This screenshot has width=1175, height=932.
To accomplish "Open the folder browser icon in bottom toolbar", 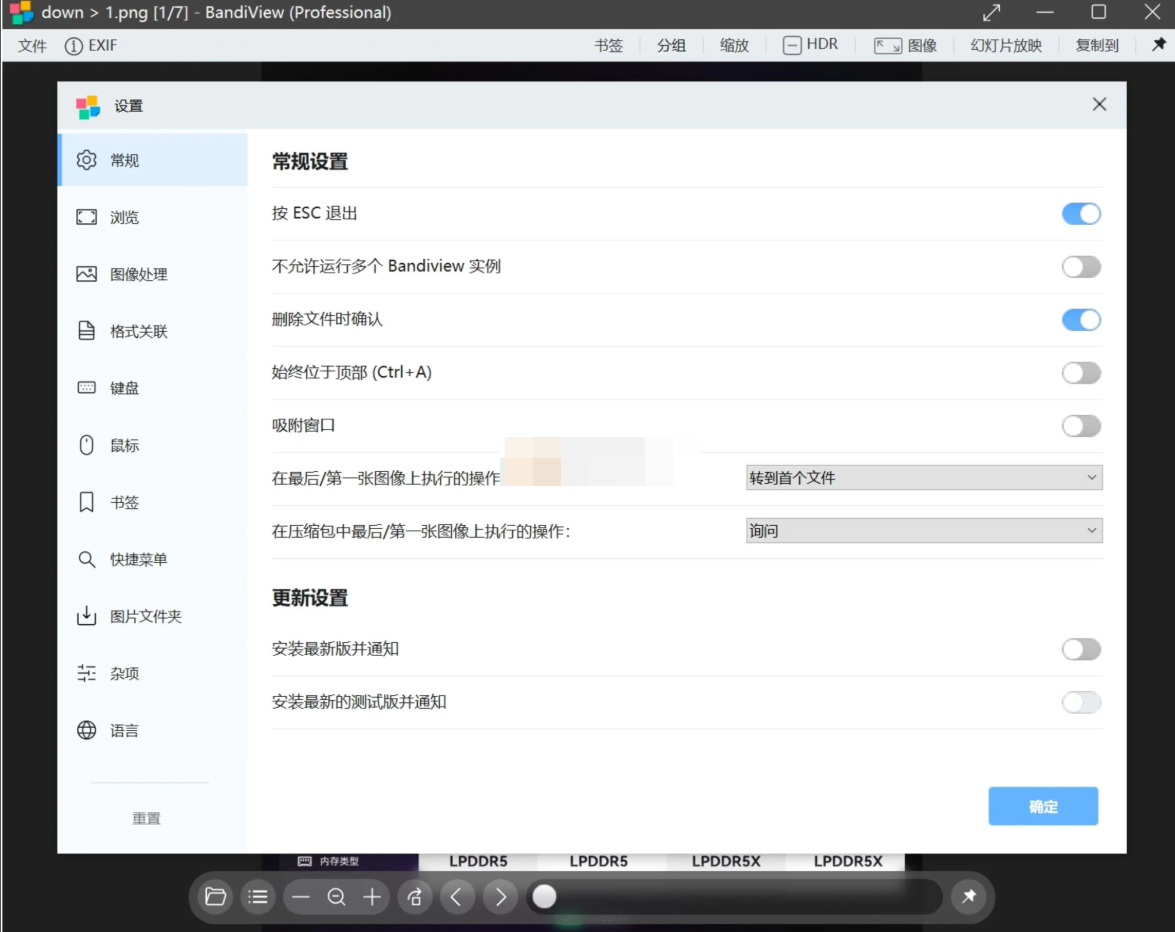I will pos(214,897).
